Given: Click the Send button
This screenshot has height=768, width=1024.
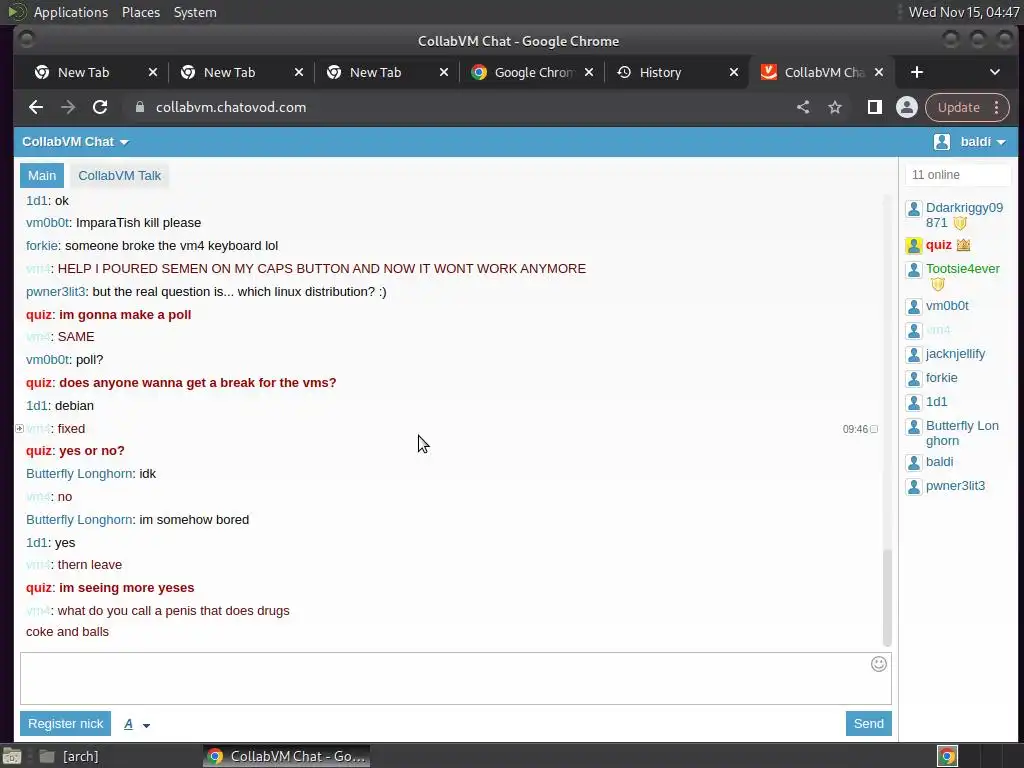Looking at the screenshot, I should (869, 724).
